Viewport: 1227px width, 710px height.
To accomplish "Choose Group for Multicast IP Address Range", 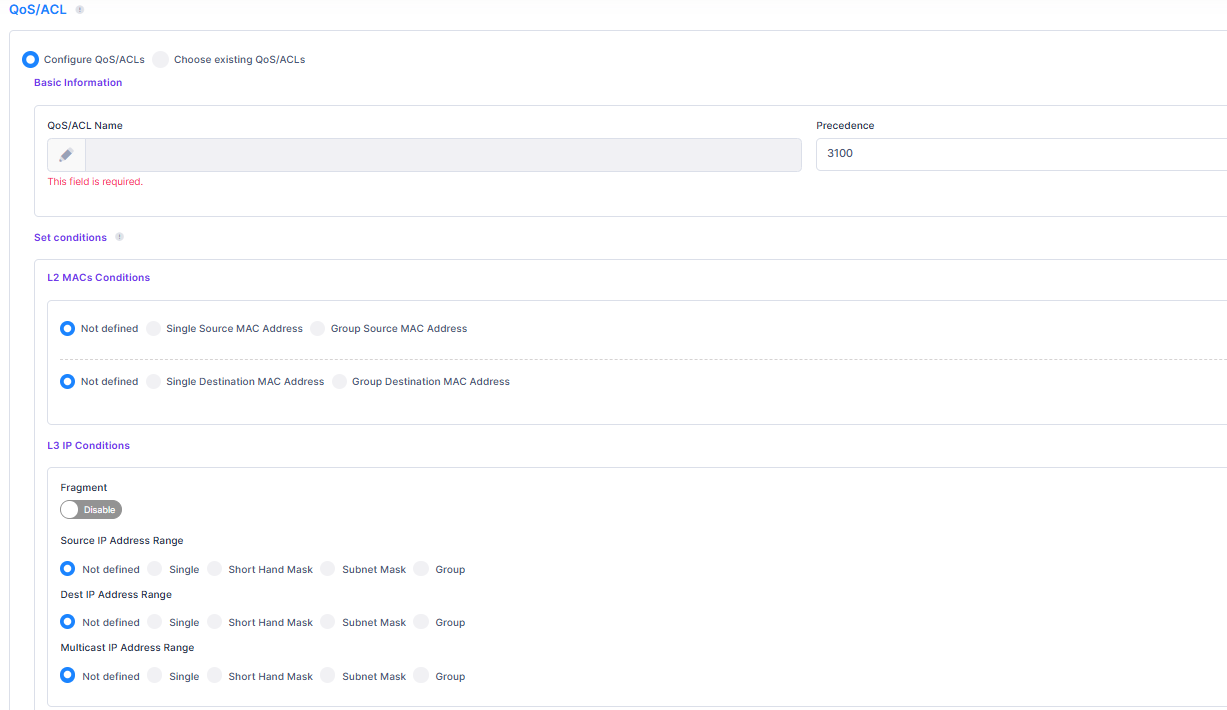I will pyautogui.click(x=421, y=676).
